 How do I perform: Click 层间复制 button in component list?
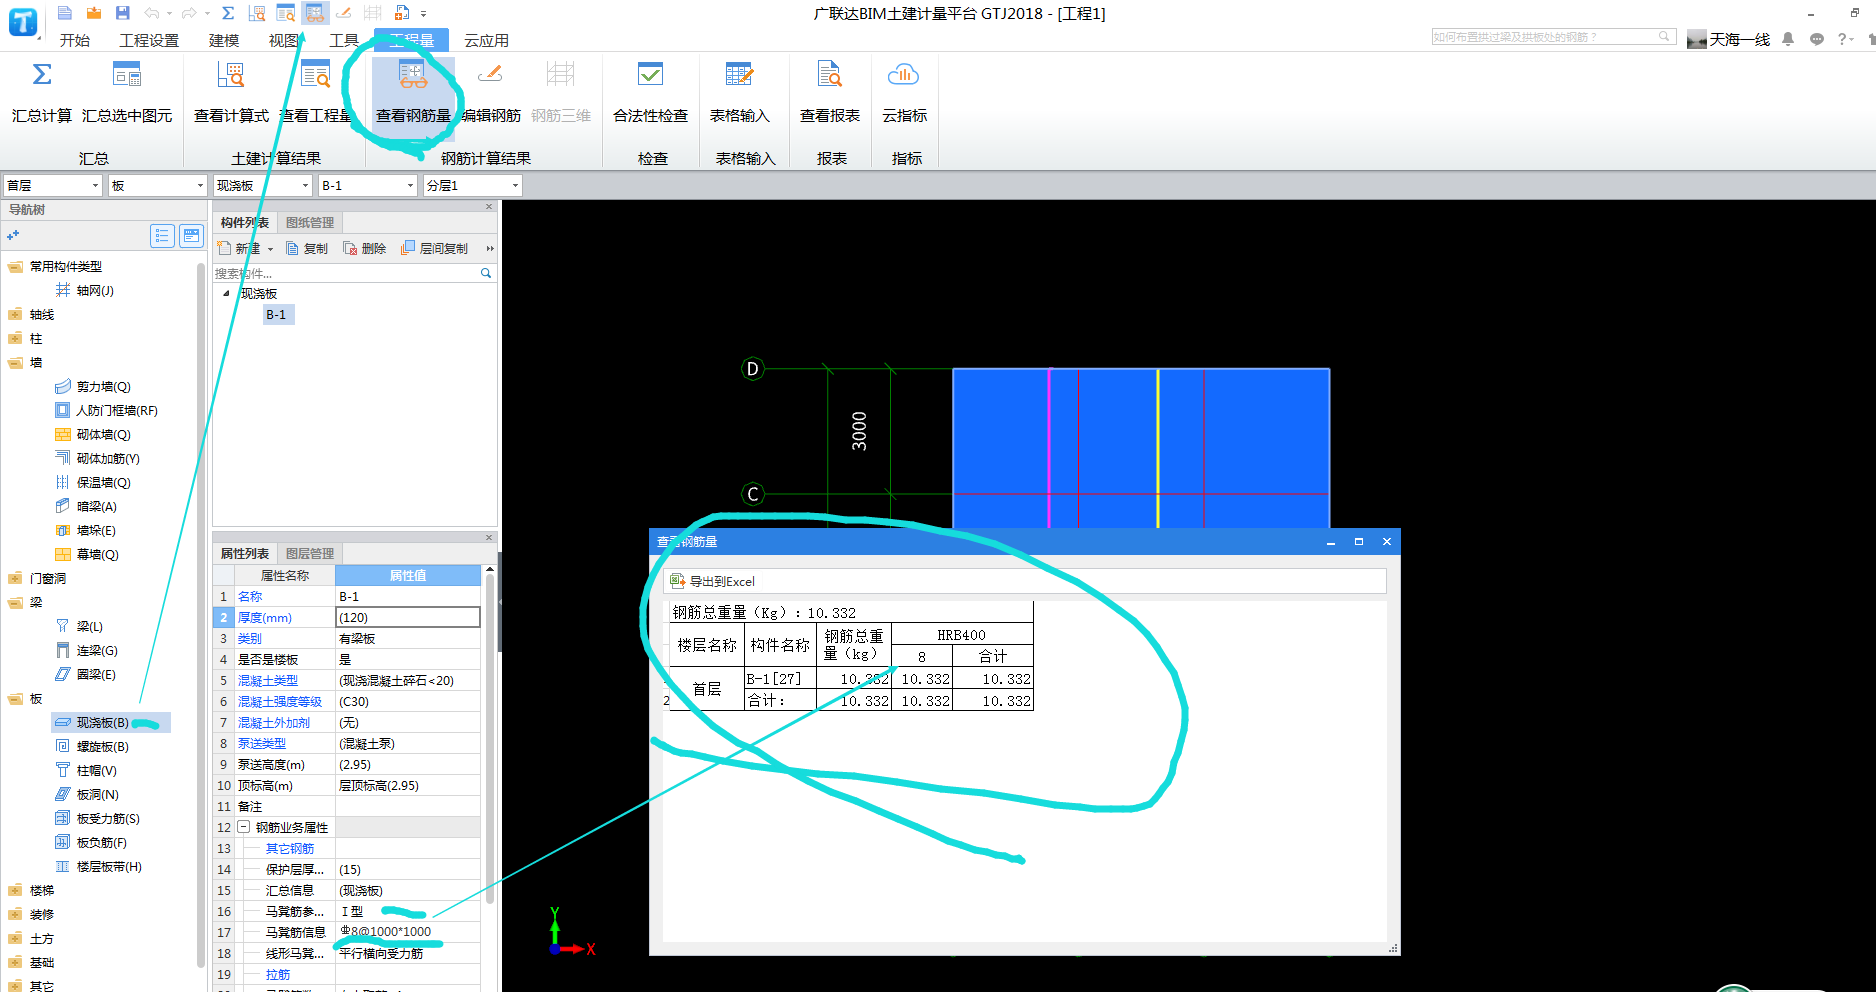[435, 249]
